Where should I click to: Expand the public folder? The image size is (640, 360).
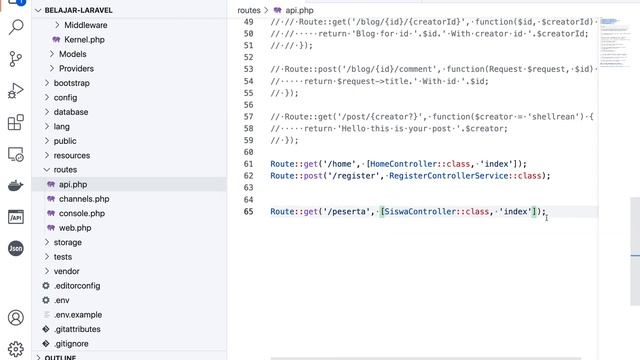click(47, 141)
